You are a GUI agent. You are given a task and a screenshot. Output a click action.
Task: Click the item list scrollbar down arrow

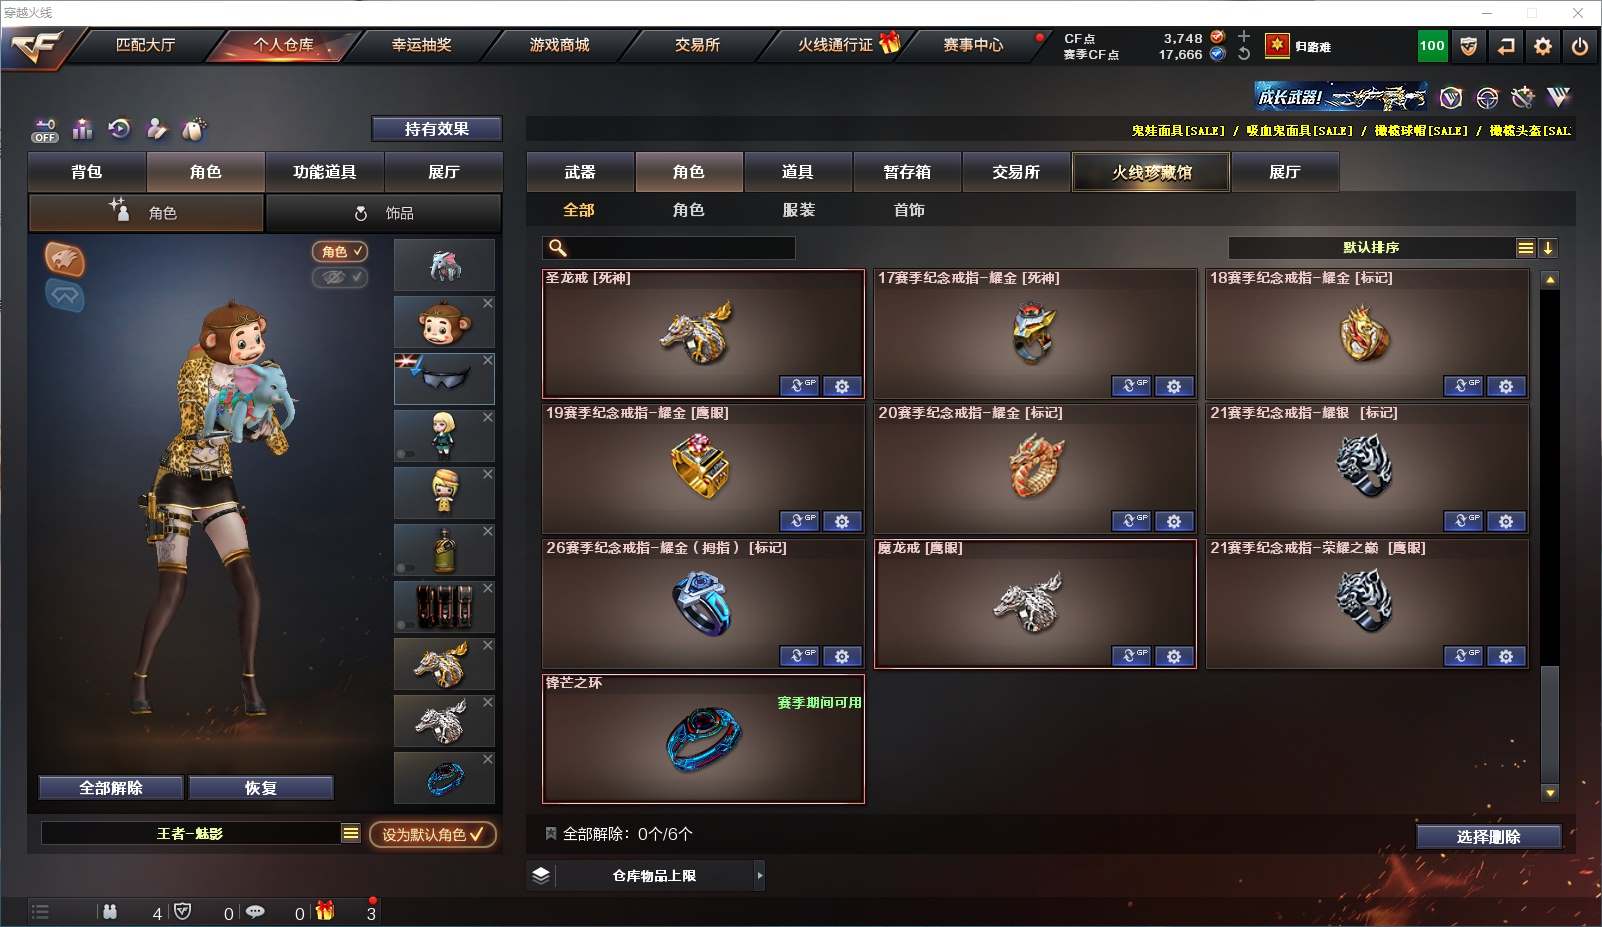click(1550, 793)
